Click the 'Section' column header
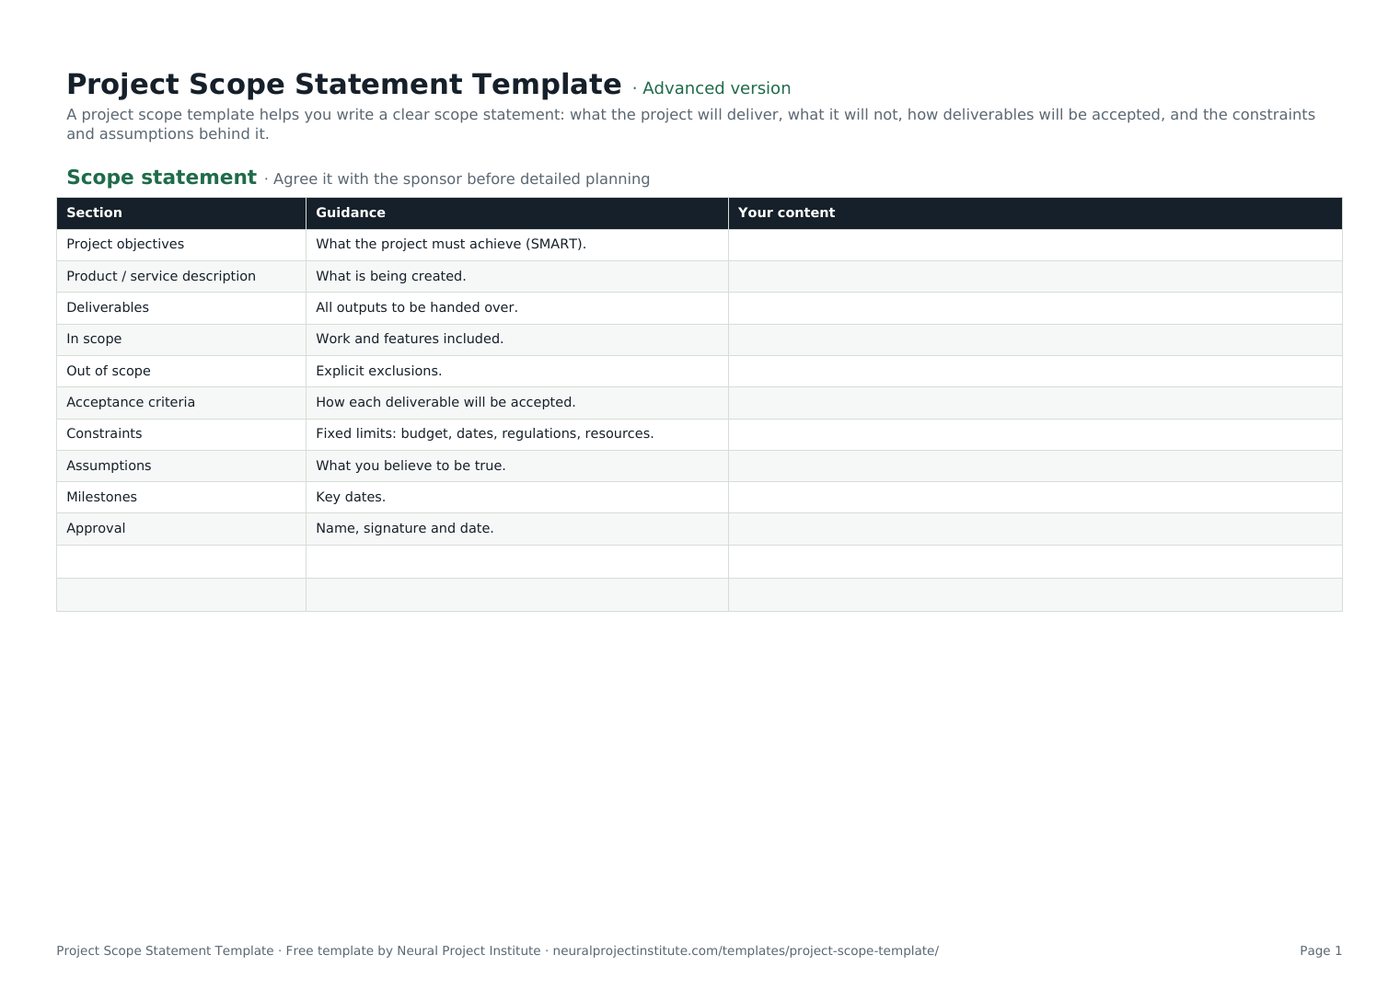Screen dimensions: 1400x989 pos(181,213)
